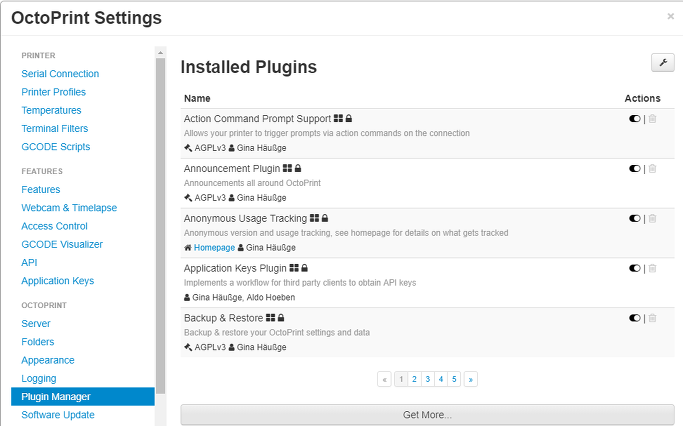Select Software Update in sidebar
This screenshot has height=426, width=683.
tap(58, 415)
